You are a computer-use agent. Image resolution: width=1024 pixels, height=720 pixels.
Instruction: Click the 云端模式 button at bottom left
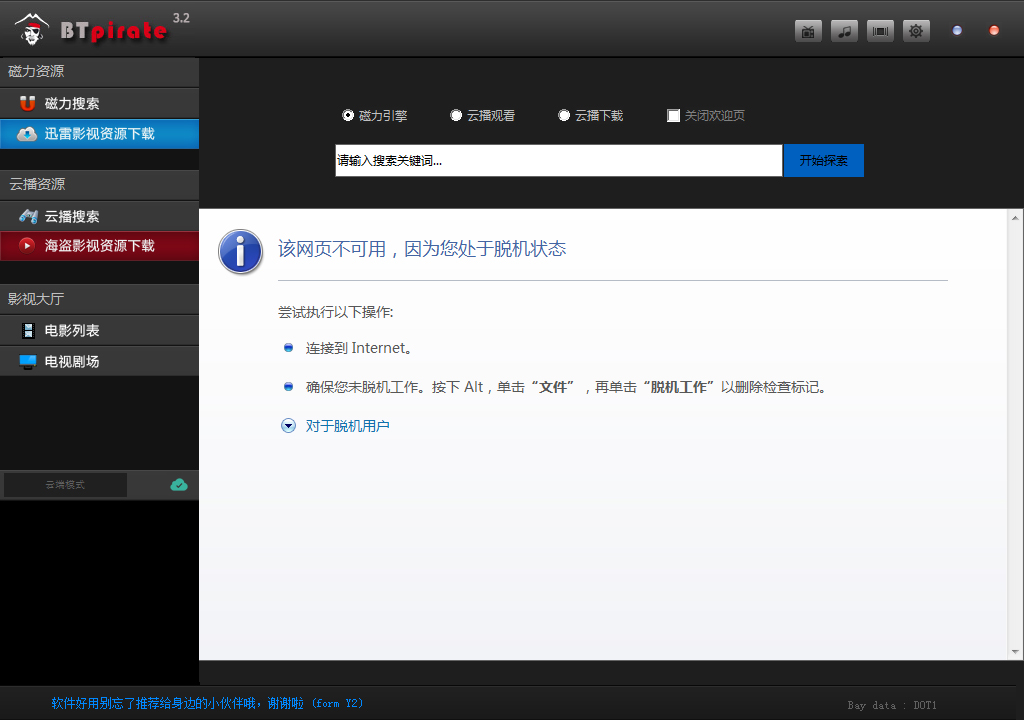[x=63, y=484]
